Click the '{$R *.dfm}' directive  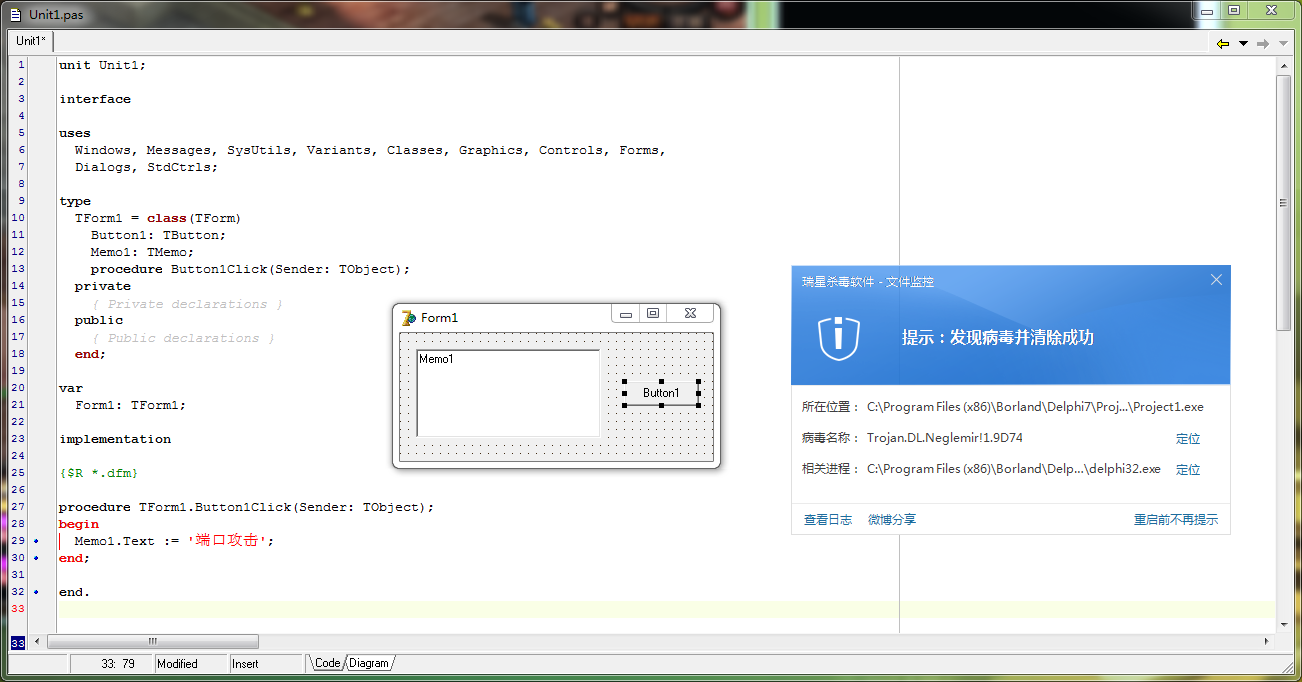tap(98, 472)
